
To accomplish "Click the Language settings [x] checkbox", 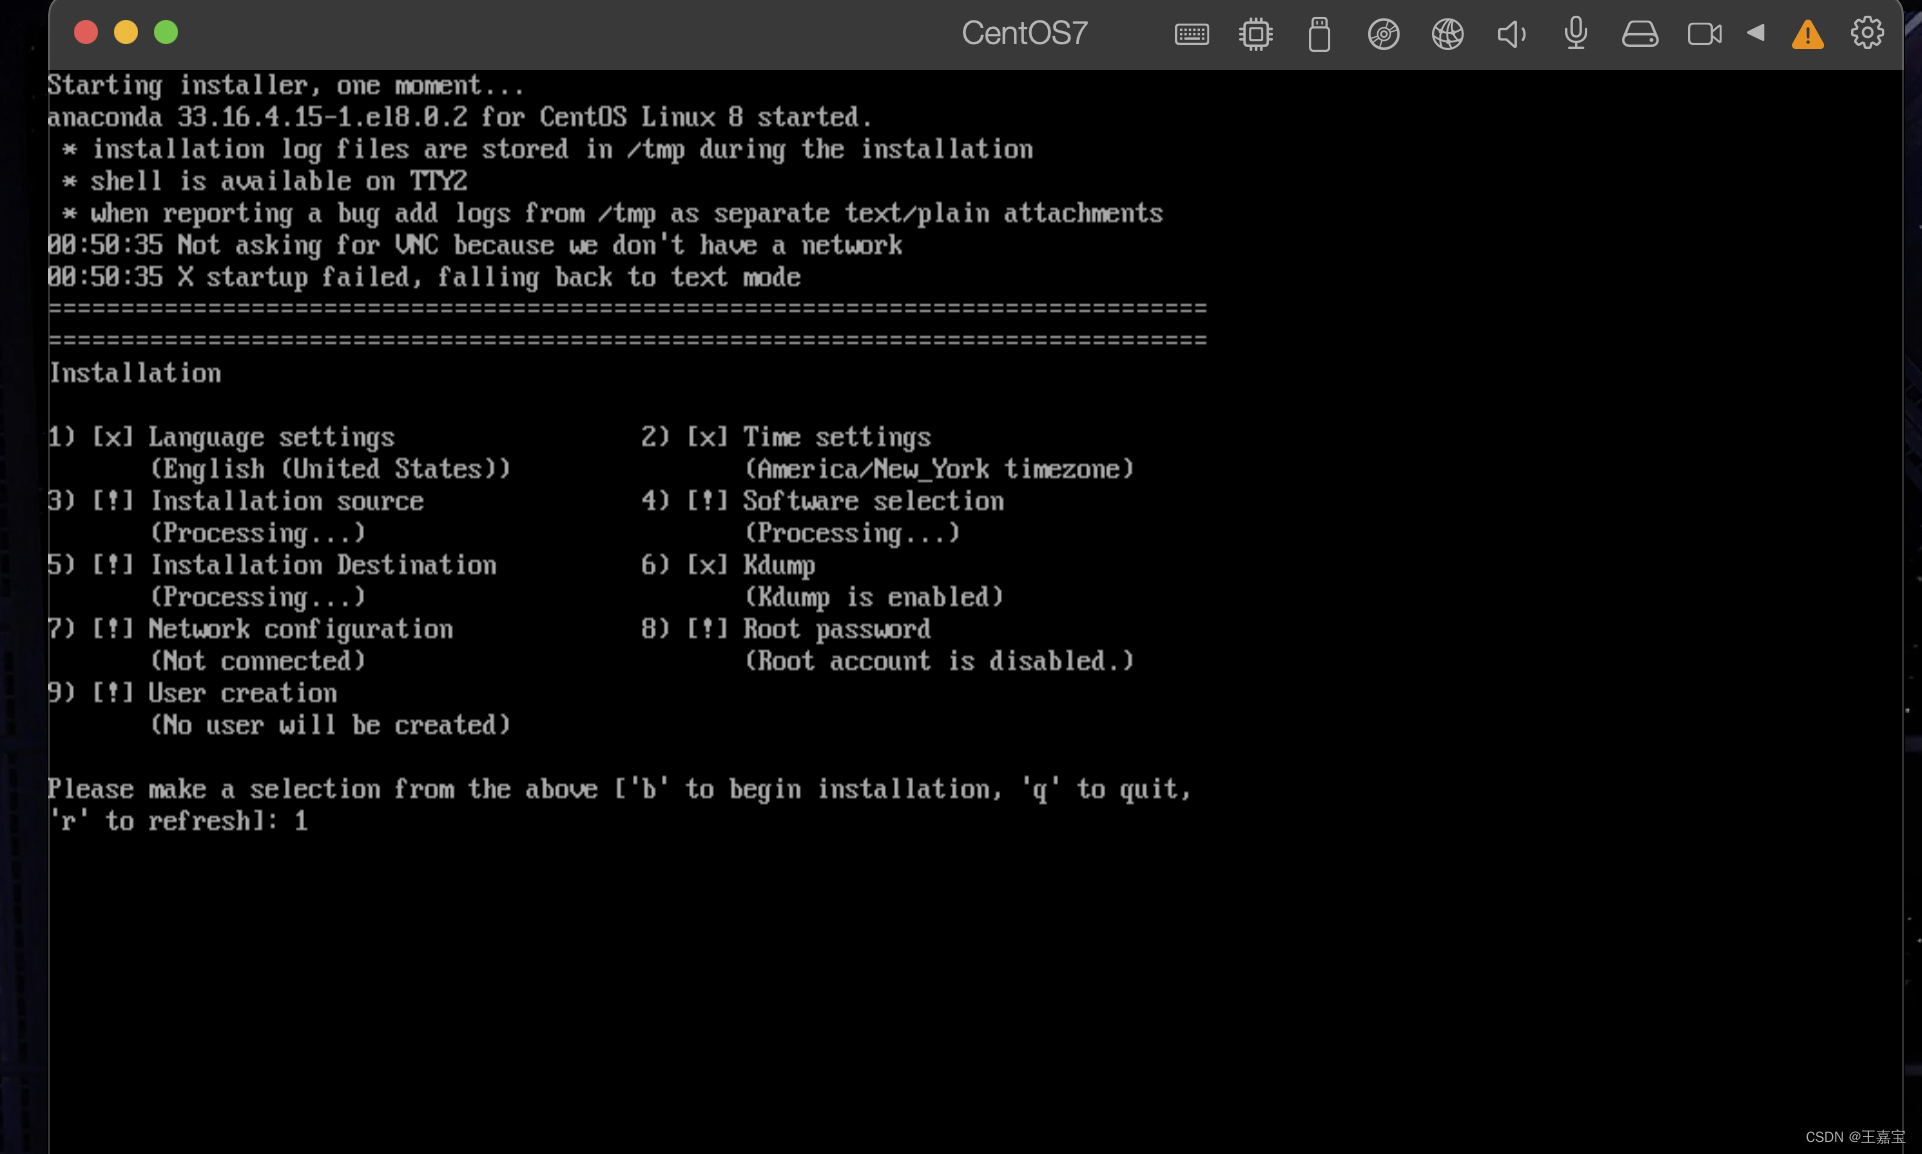I will coord(112,437).
